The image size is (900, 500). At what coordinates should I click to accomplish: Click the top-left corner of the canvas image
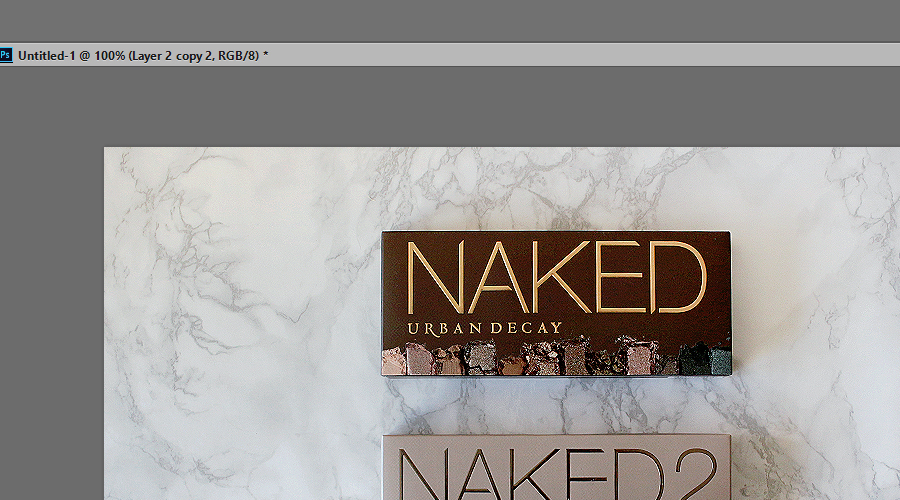tap(106, 150)
